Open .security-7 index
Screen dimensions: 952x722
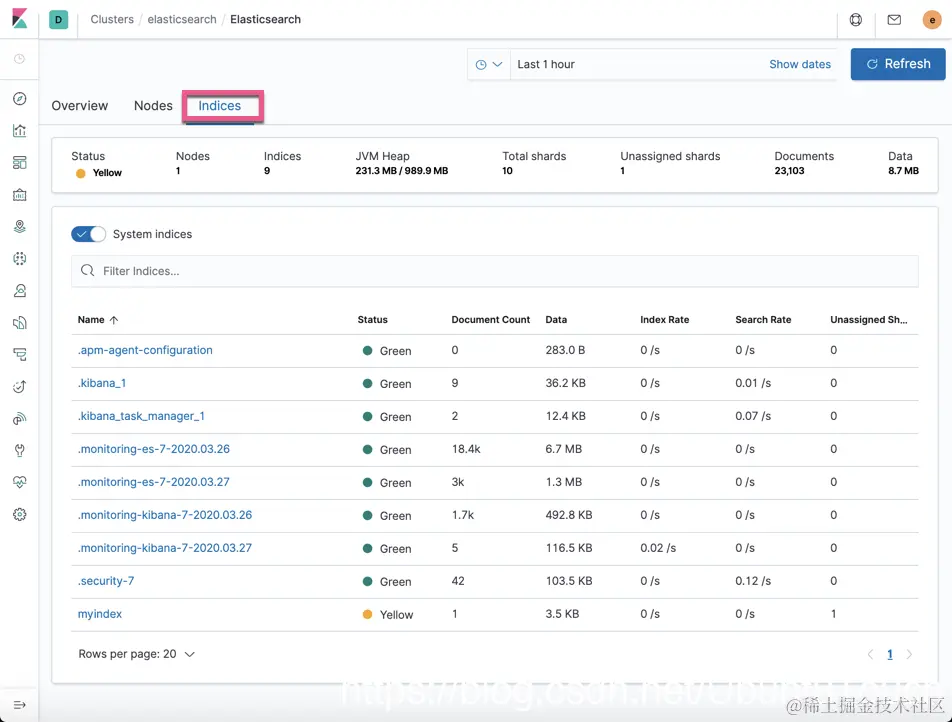(x=106, y=581)
